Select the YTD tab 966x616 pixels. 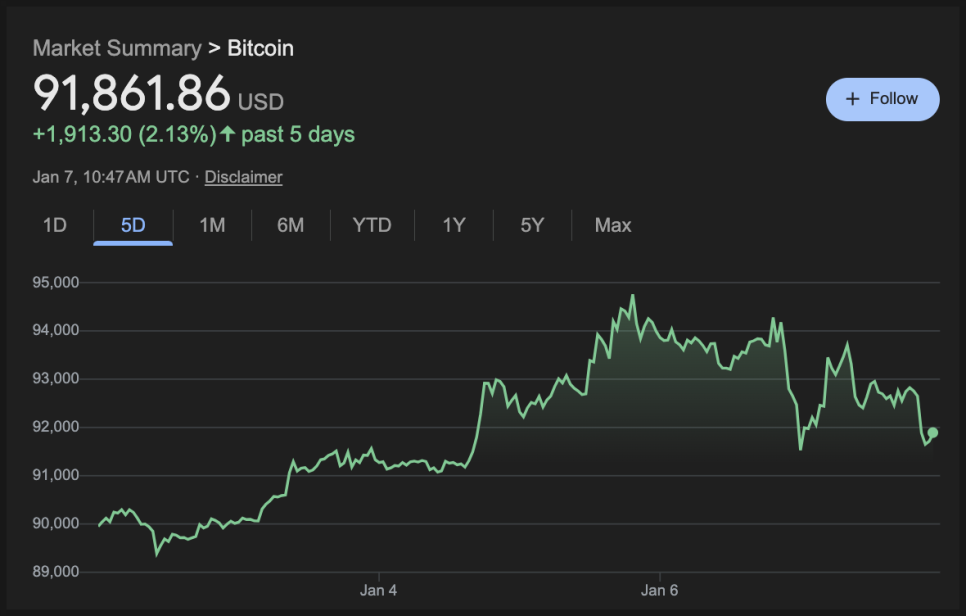(x=372, y=225)
